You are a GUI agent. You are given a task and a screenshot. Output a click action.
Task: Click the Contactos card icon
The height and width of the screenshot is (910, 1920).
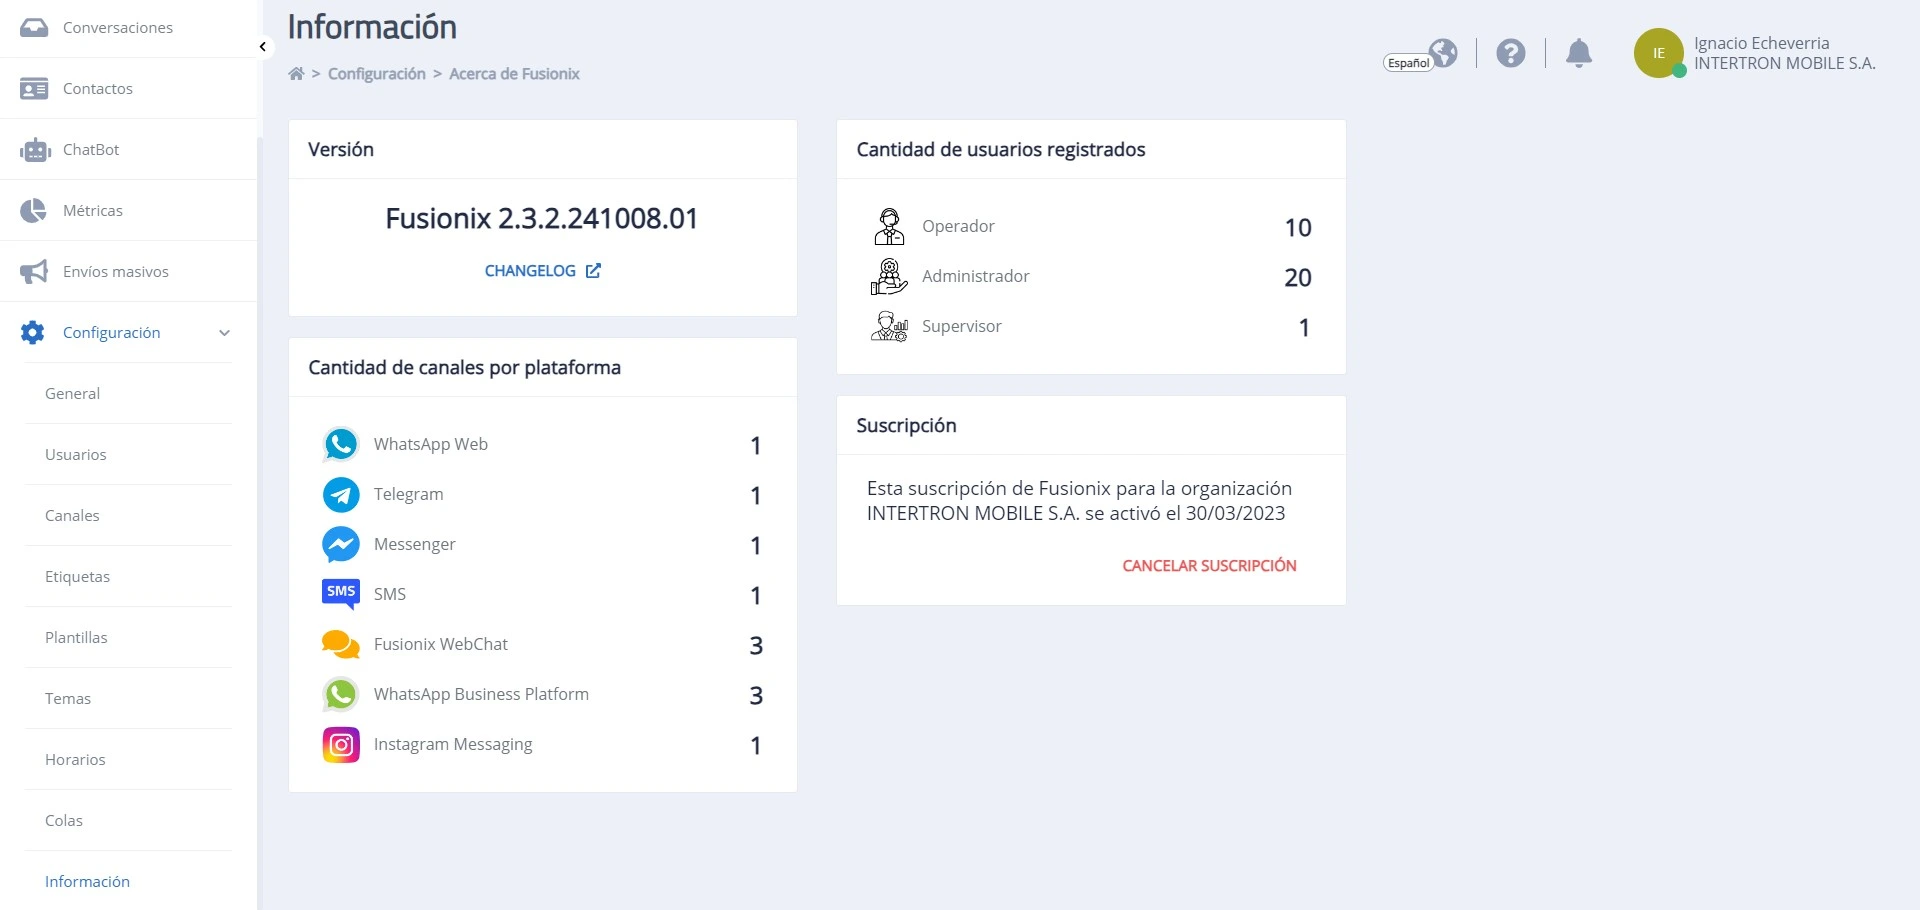coord(34,89)
